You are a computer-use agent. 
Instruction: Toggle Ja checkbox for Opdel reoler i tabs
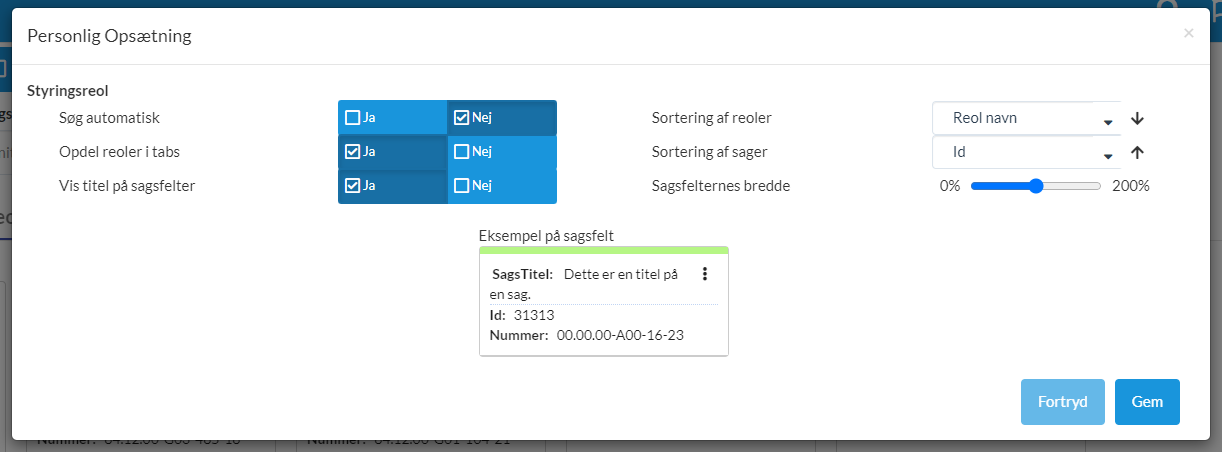(353, 152)
